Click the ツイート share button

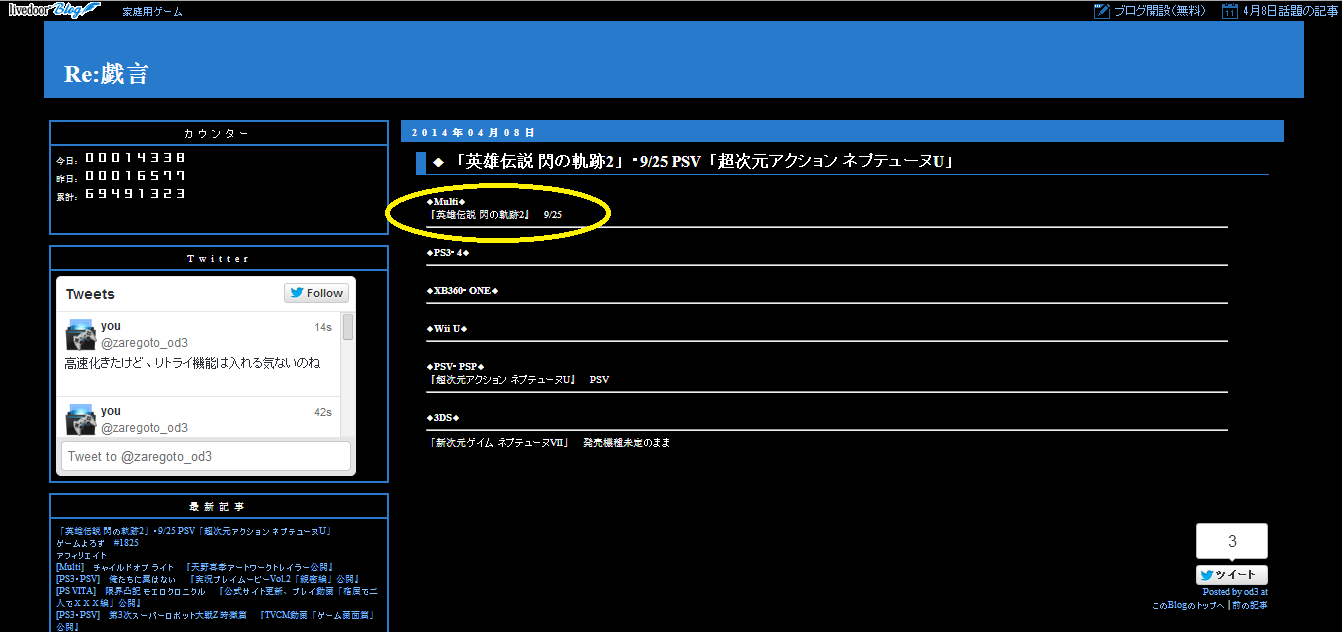coord(1232,575)
